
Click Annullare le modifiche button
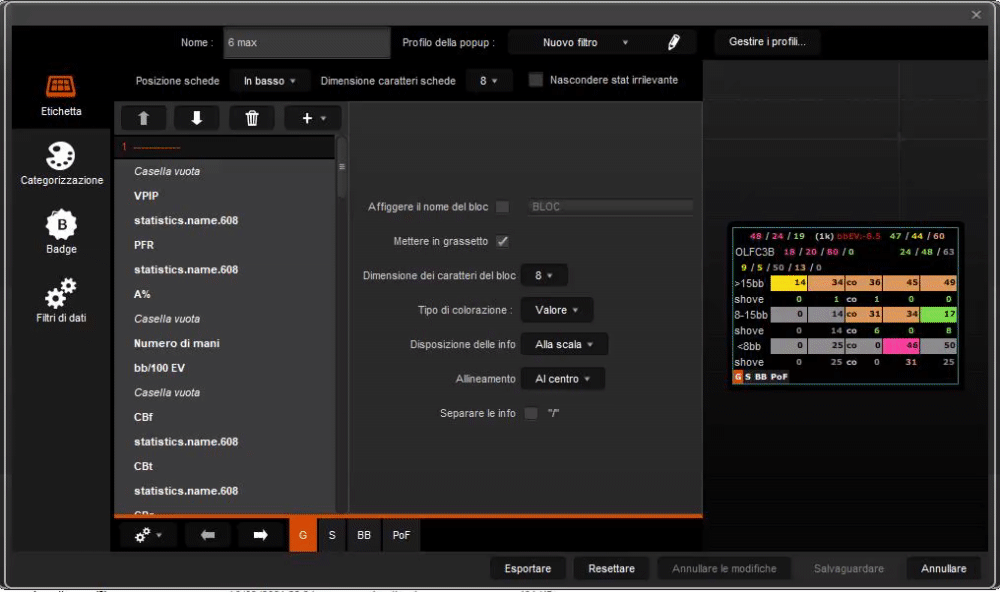pyautogui.click(x=724, y=568)
